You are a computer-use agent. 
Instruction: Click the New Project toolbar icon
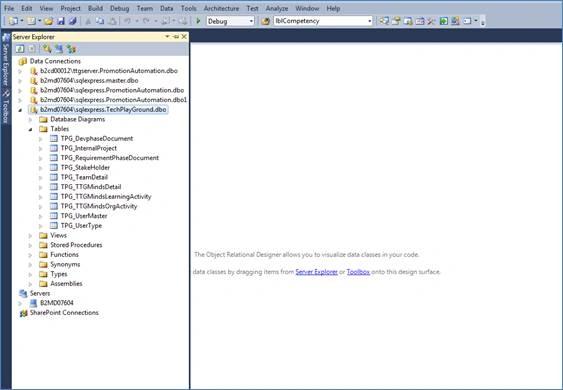point(13,21)
